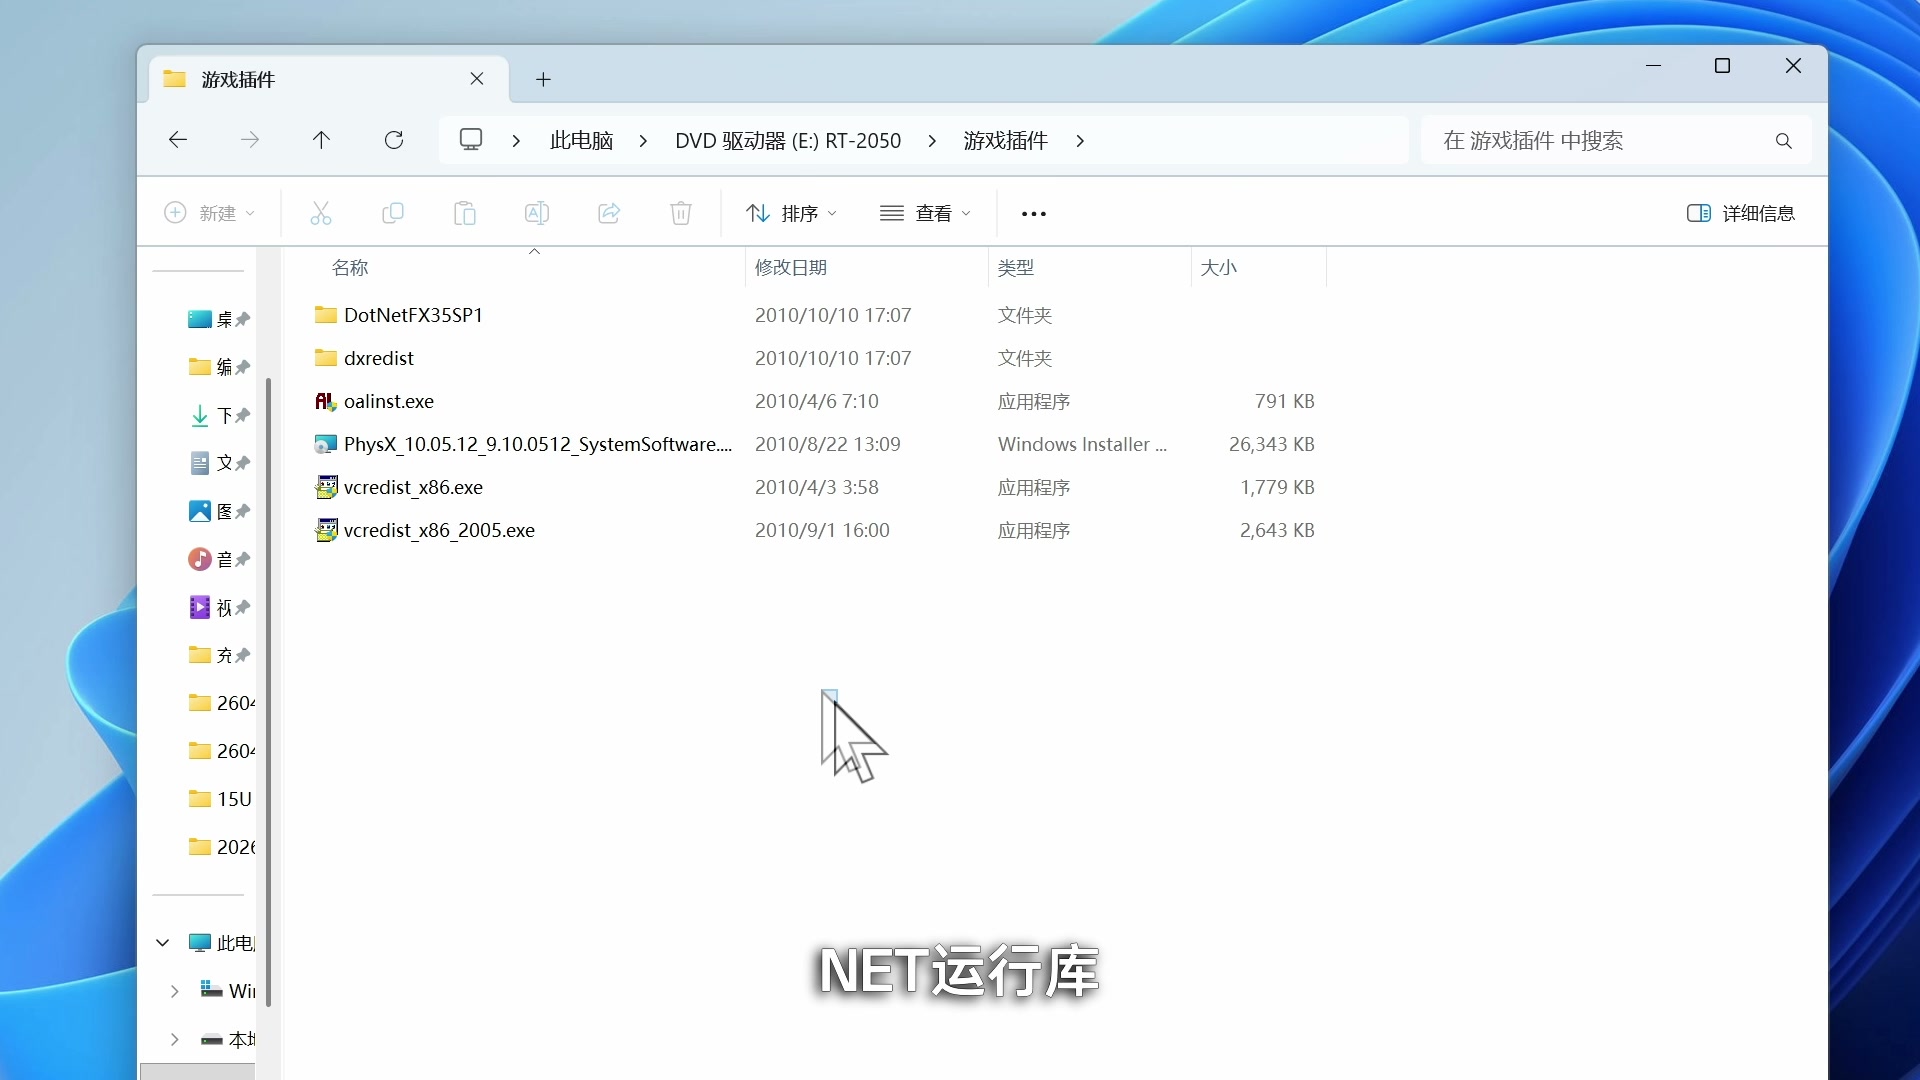Select the oalinst.exe application icon
This screenshot has width=1920, height=1080.
(325, 401)
